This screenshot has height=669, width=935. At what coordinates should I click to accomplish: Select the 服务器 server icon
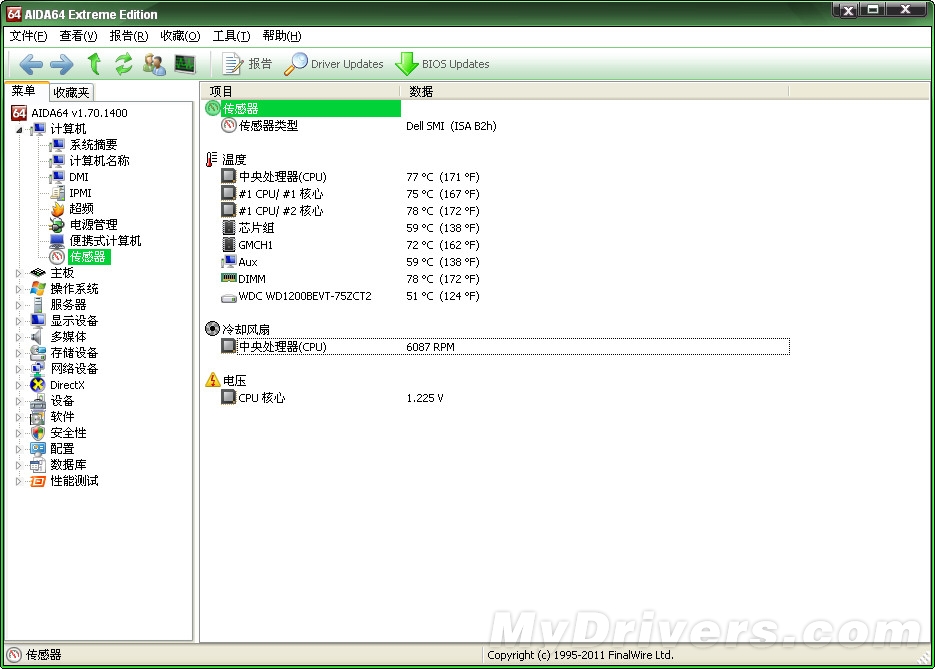pyautogui.click(x=38, y=305)
